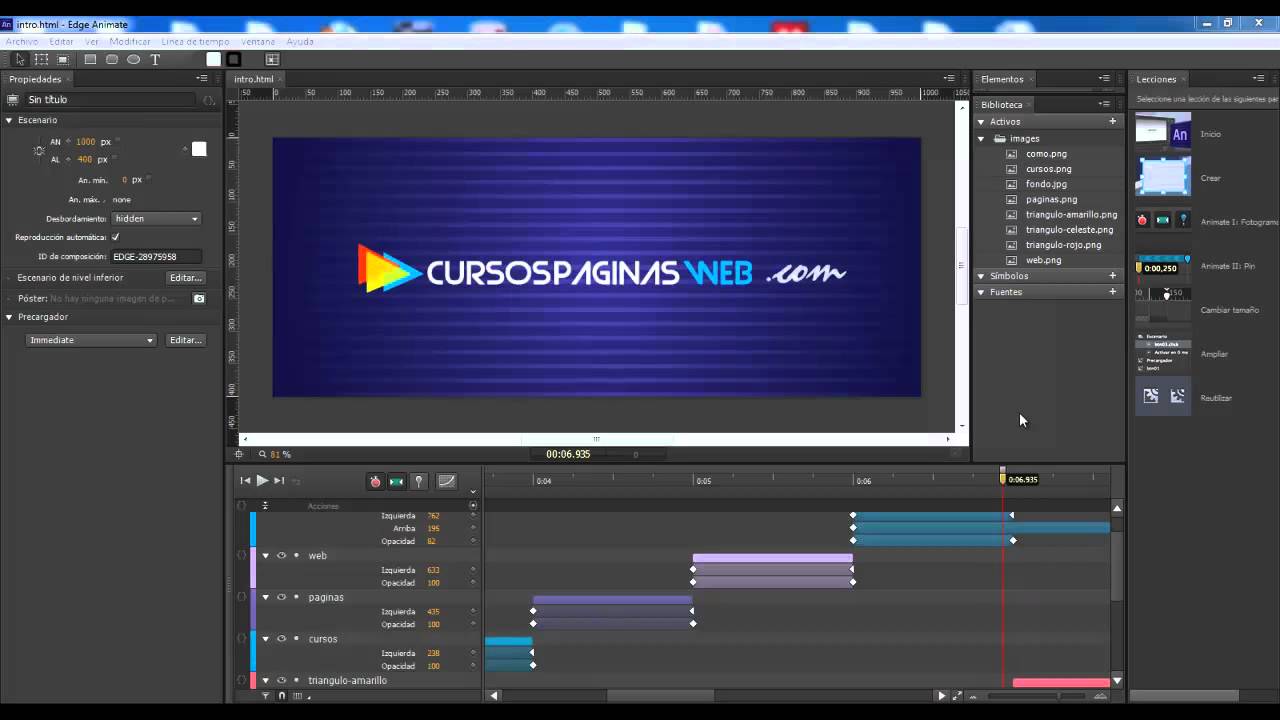
Task: Click center stage icon below canvas
Action: tap(239, 454)
